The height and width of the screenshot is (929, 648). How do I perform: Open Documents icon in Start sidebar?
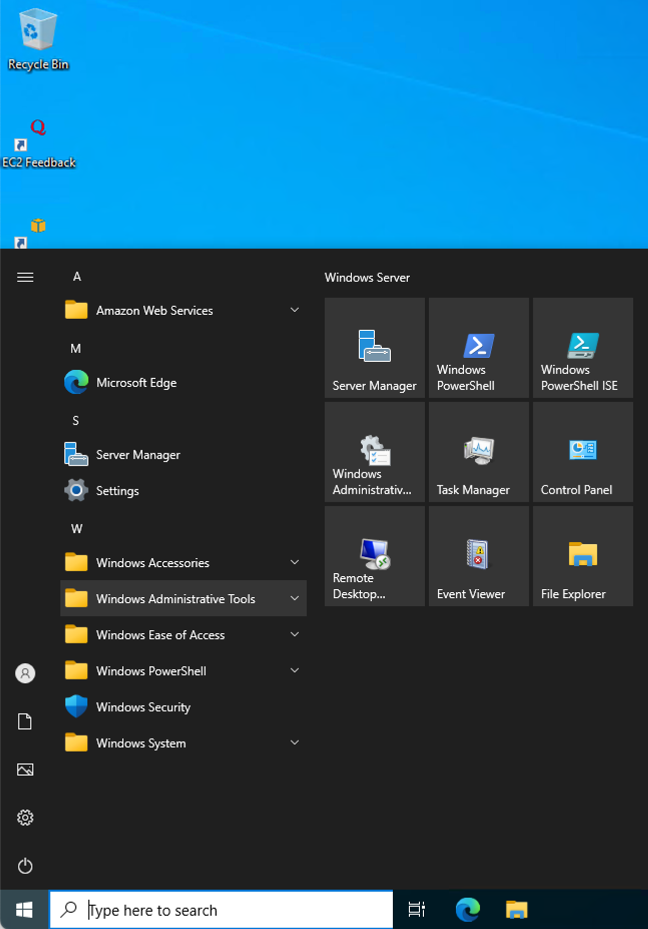pyautogui.click(x=25, y=721)
